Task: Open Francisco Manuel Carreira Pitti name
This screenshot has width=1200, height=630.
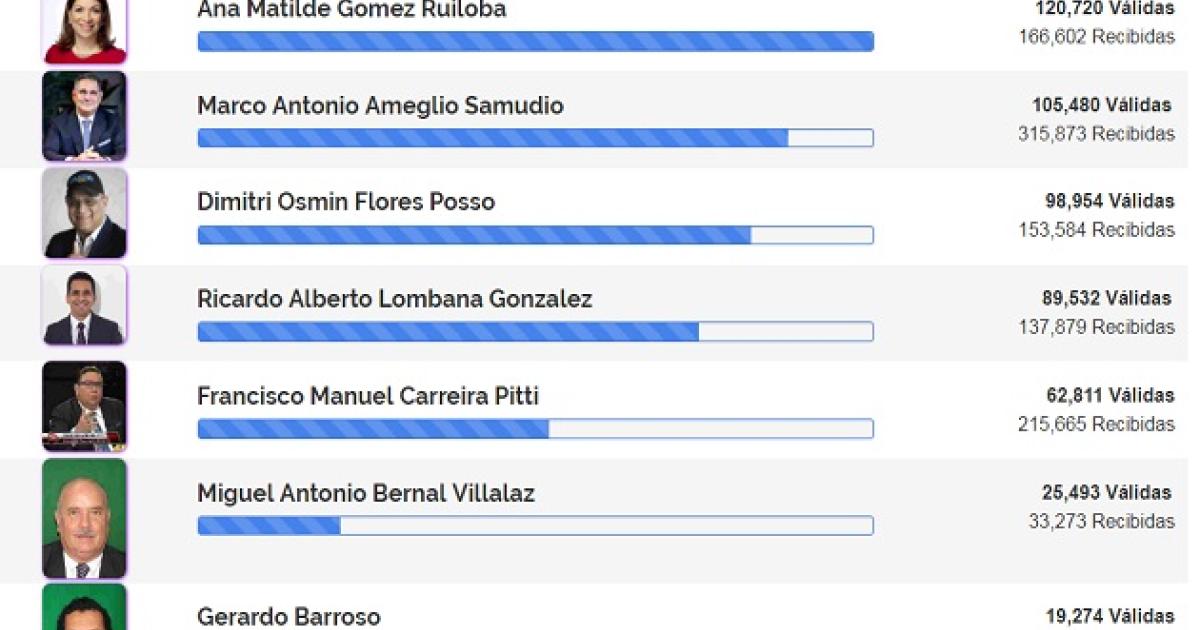Action: 368,396
